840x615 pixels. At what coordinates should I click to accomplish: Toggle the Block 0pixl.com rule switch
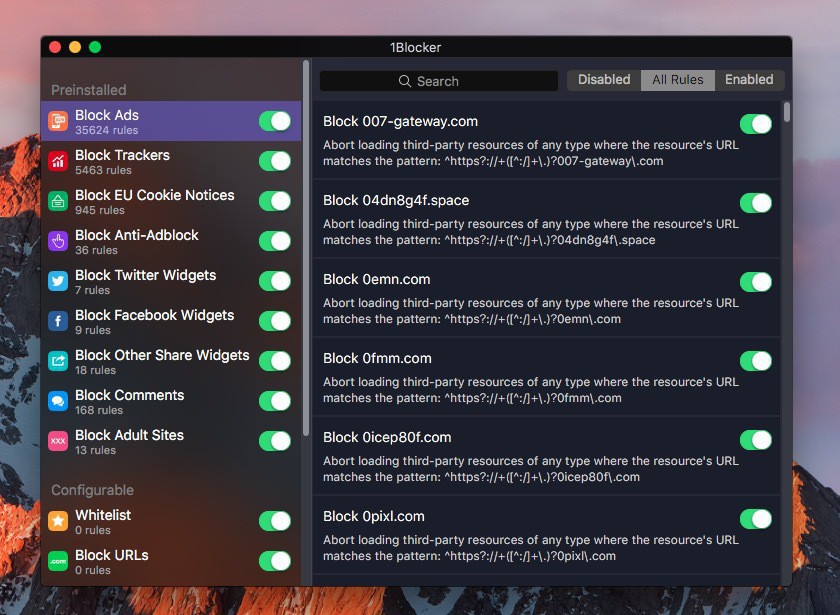(756, 519)
